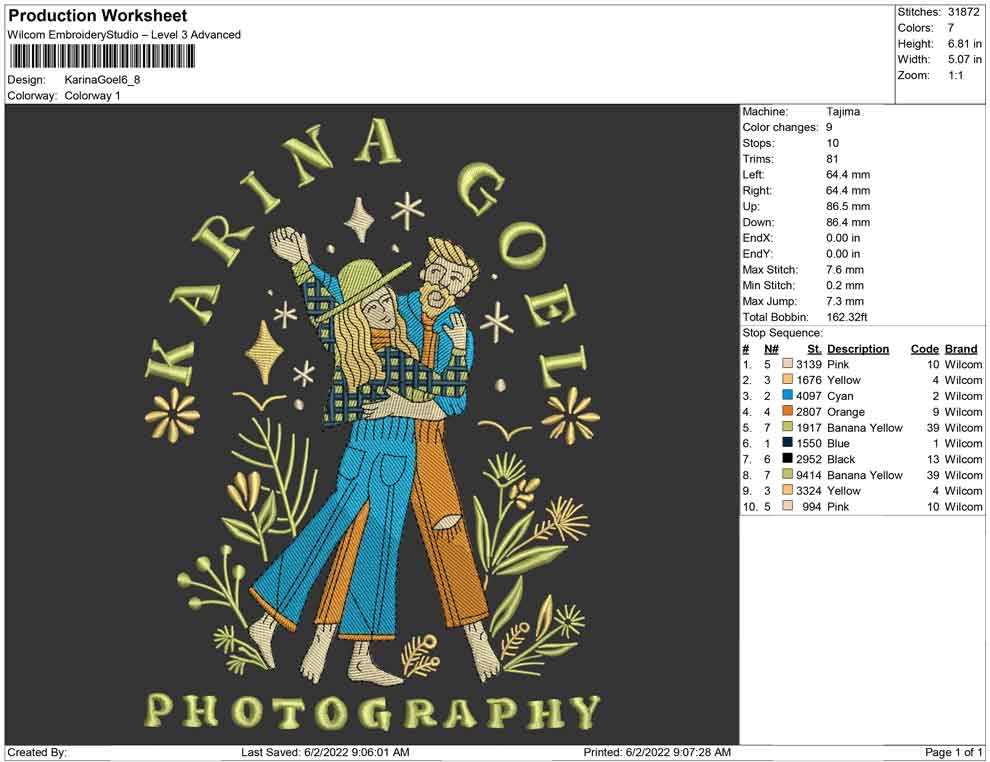Click the Page 1 of 1 indicator

point(954,752)
